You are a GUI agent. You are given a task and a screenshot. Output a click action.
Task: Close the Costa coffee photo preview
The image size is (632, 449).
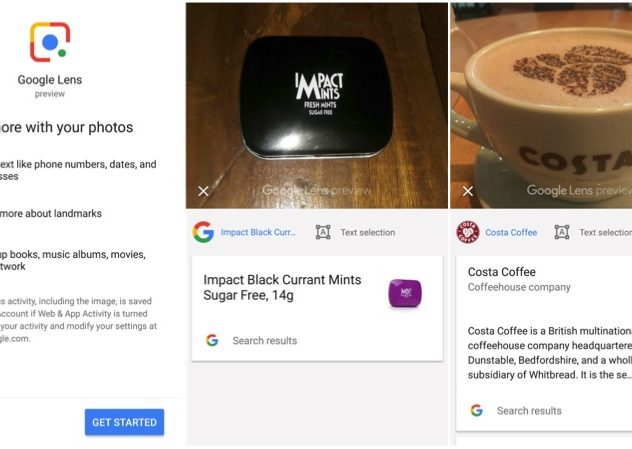468,191
